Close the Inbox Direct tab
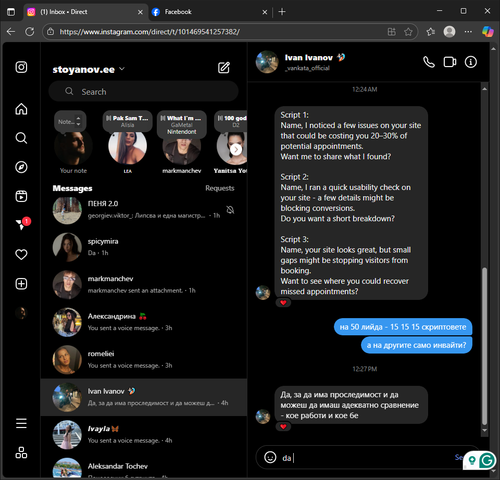This screenshot has width=500, height=480. (x=140, y=12)
